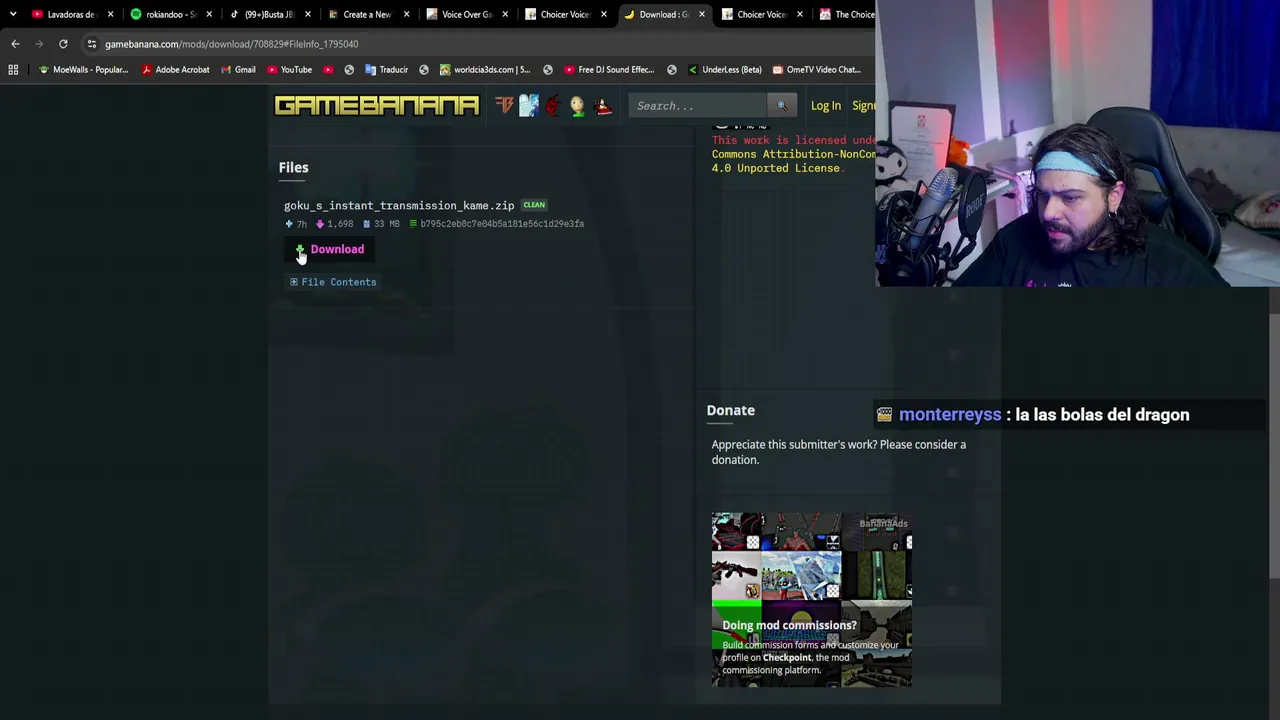The image size is (1280, 720).
Task: Reload the page with the refresh icon
Action: click(x=63, y=44)
